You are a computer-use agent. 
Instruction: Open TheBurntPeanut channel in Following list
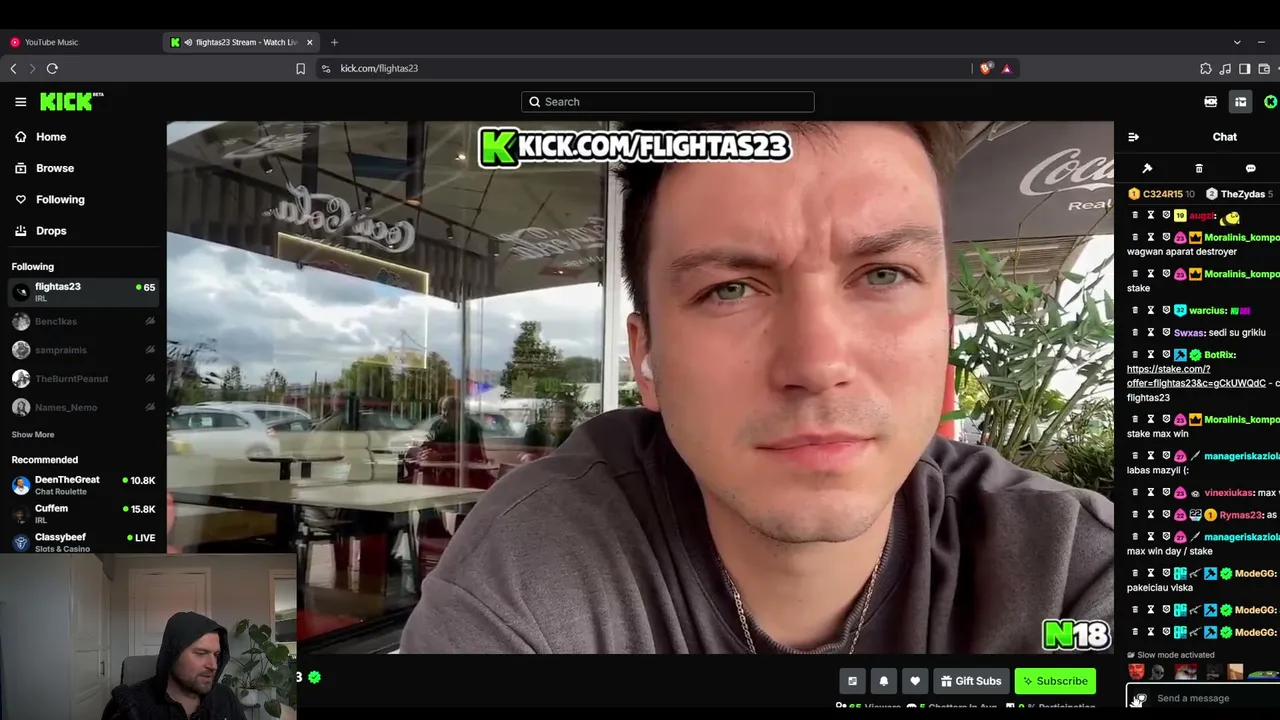(83, 379)
